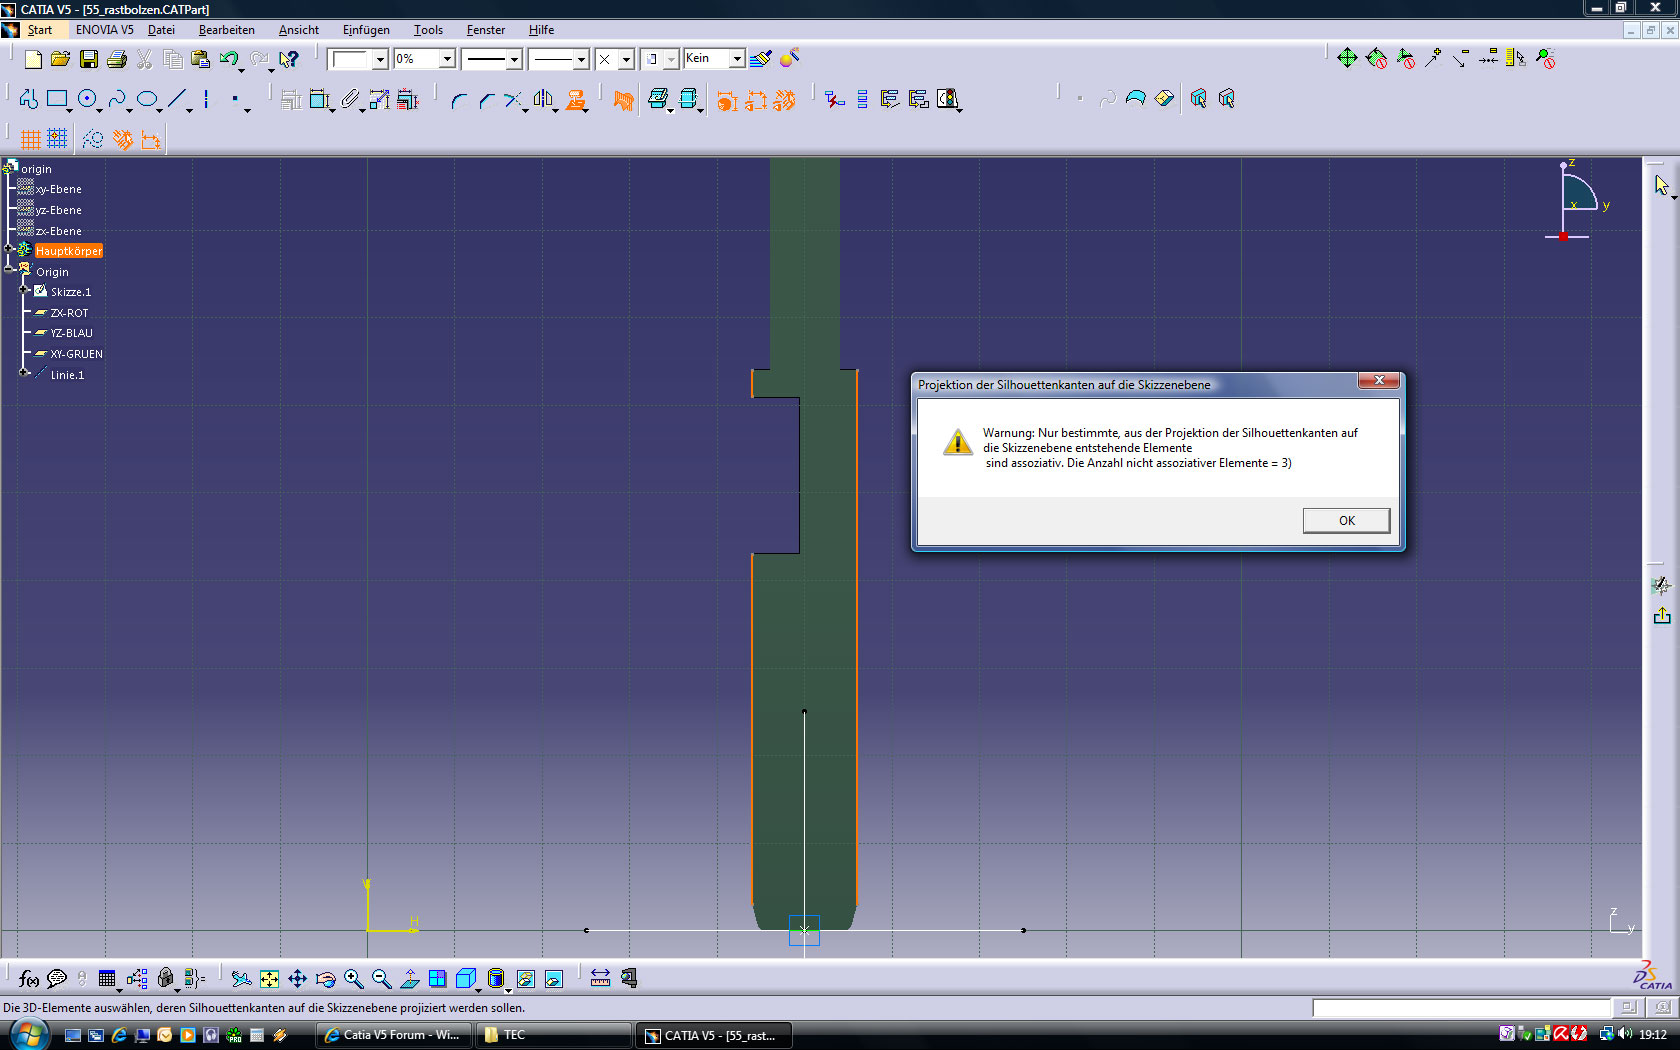Click the Project 3D elements icon
This screenshot has height=1050, width=1680.
[575, 100]
